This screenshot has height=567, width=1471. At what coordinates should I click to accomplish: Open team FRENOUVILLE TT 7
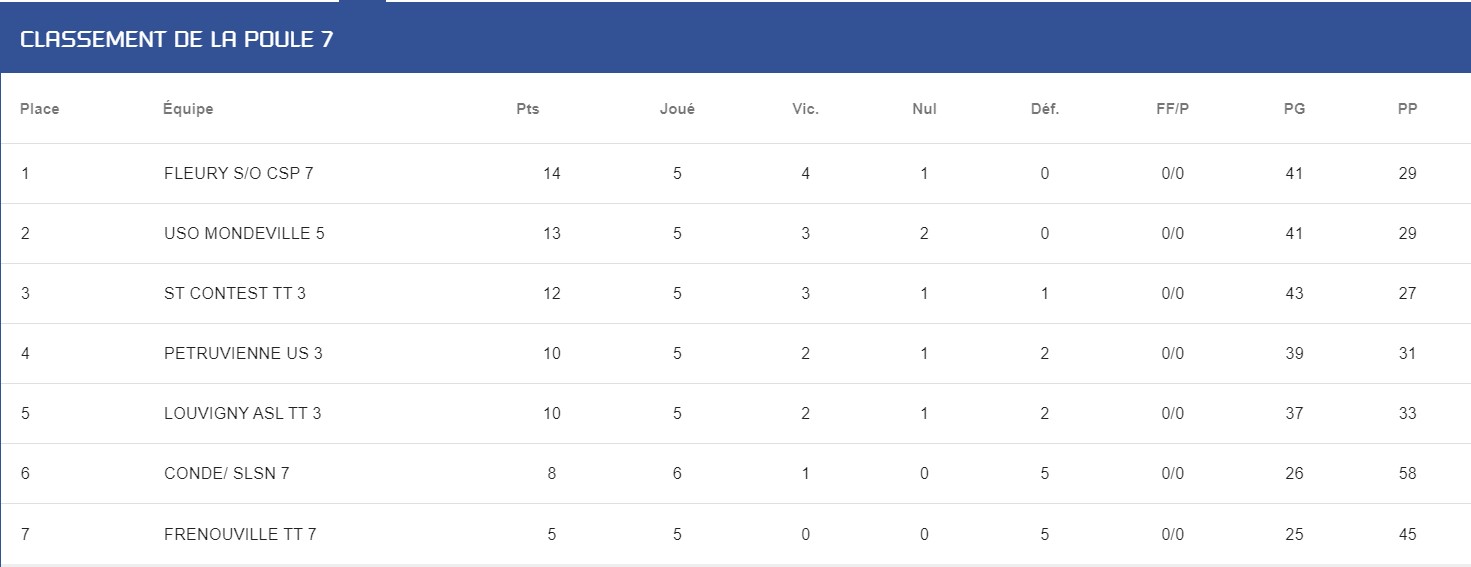point(240,534)
